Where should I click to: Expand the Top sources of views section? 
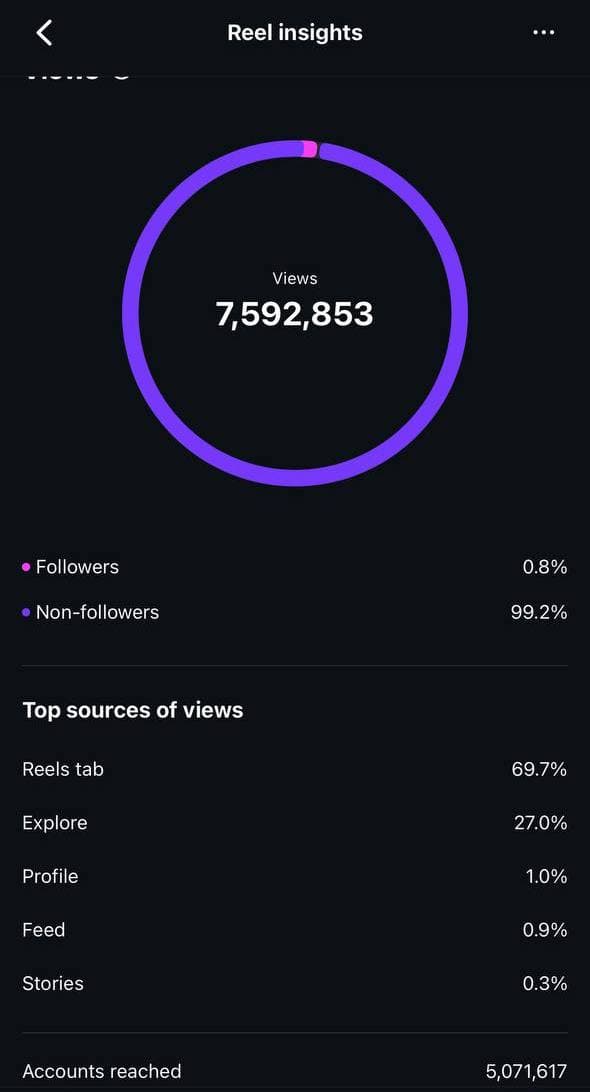click(x=133, y=710)
